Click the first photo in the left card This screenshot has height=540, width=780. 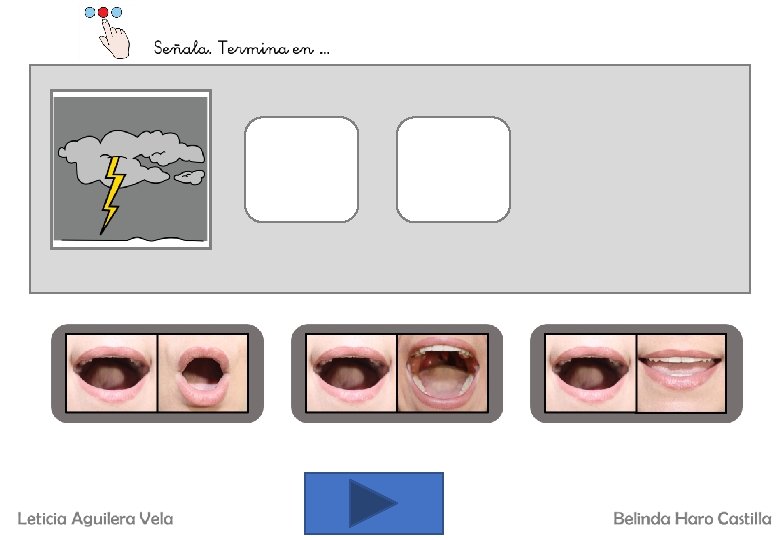tap(112, 373)
